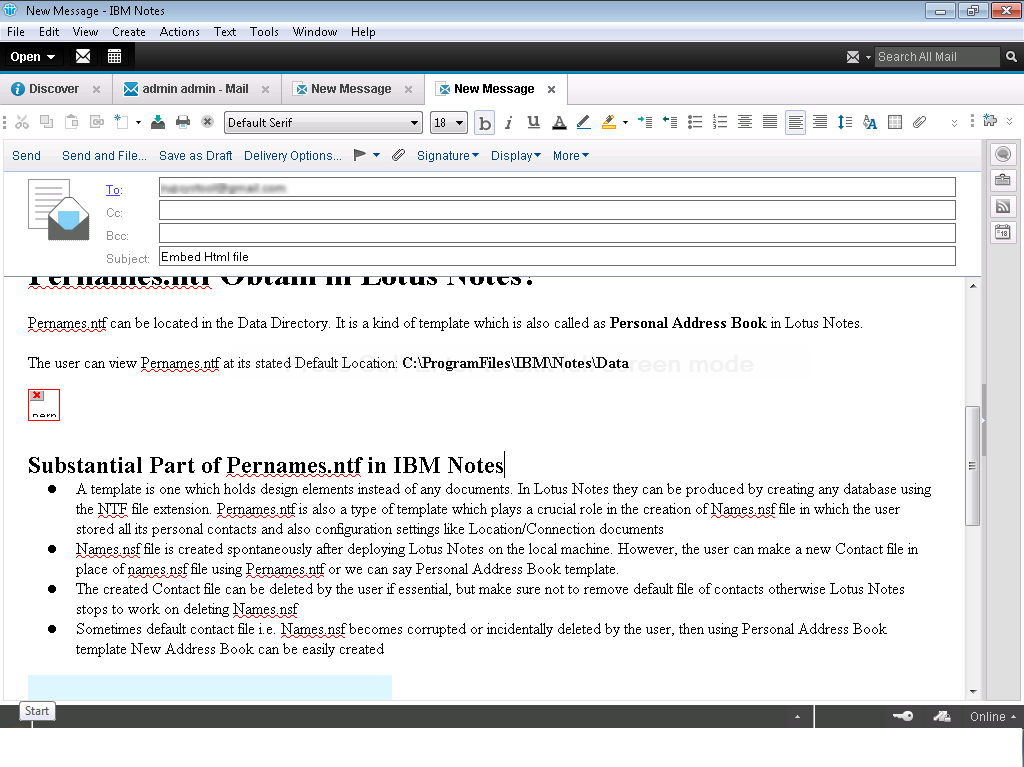Click the Open button menu
The height and width of the screenshot is (767, 1024).
click(32, 57)
